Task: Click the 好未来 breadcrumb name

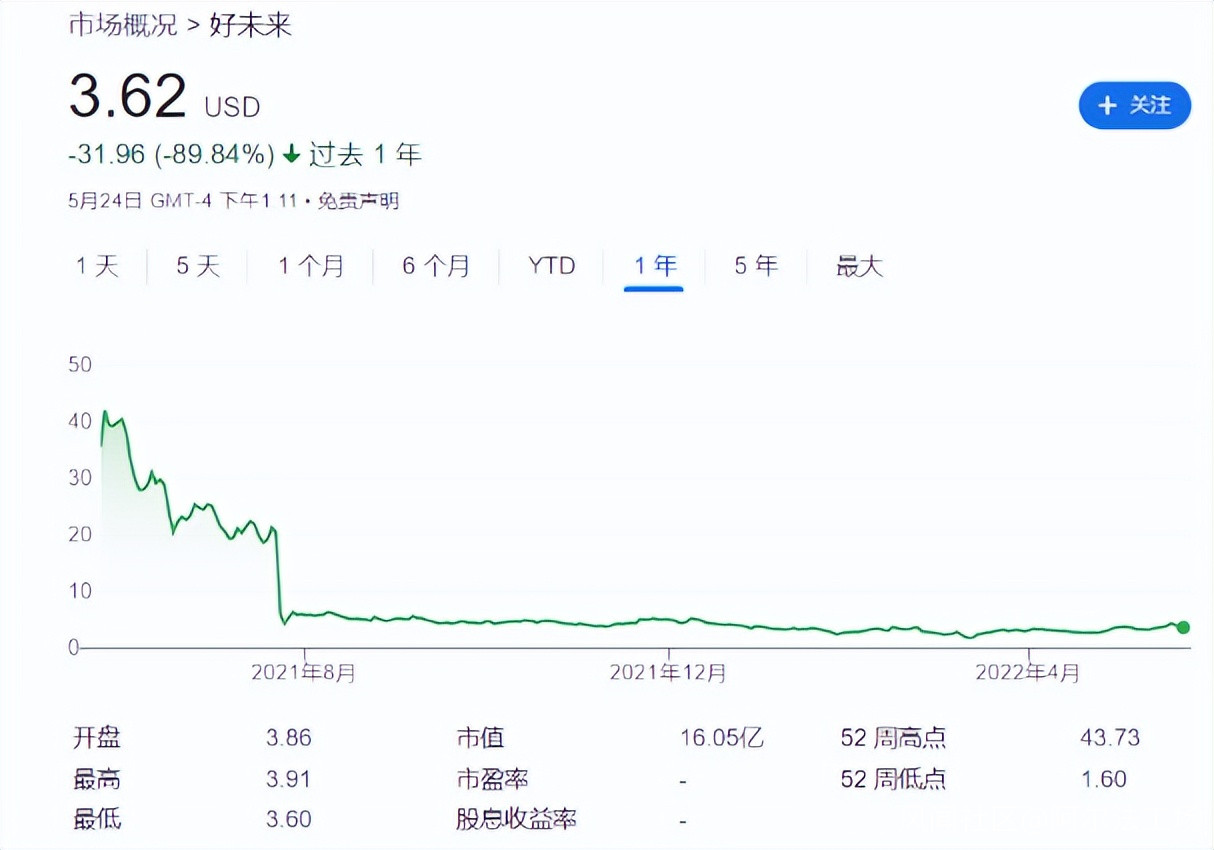Action: pos(250,25)
